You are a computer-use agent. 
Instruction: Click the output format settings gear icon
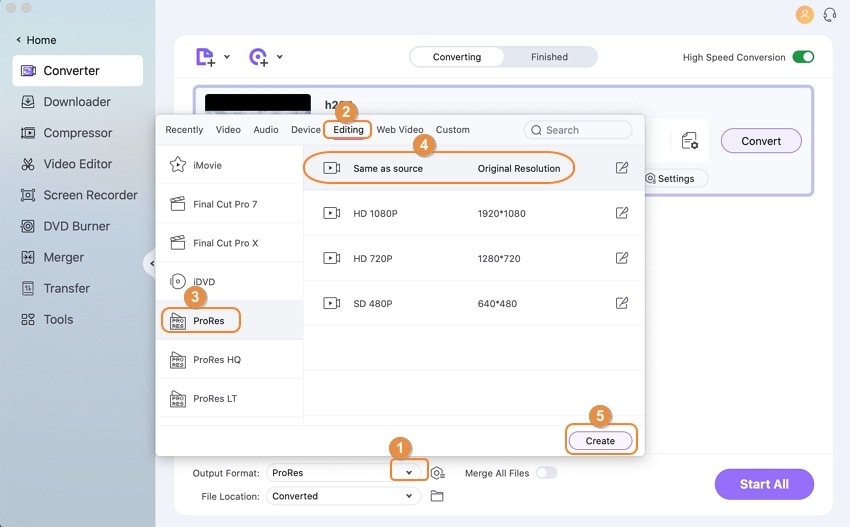click(437, 473)
